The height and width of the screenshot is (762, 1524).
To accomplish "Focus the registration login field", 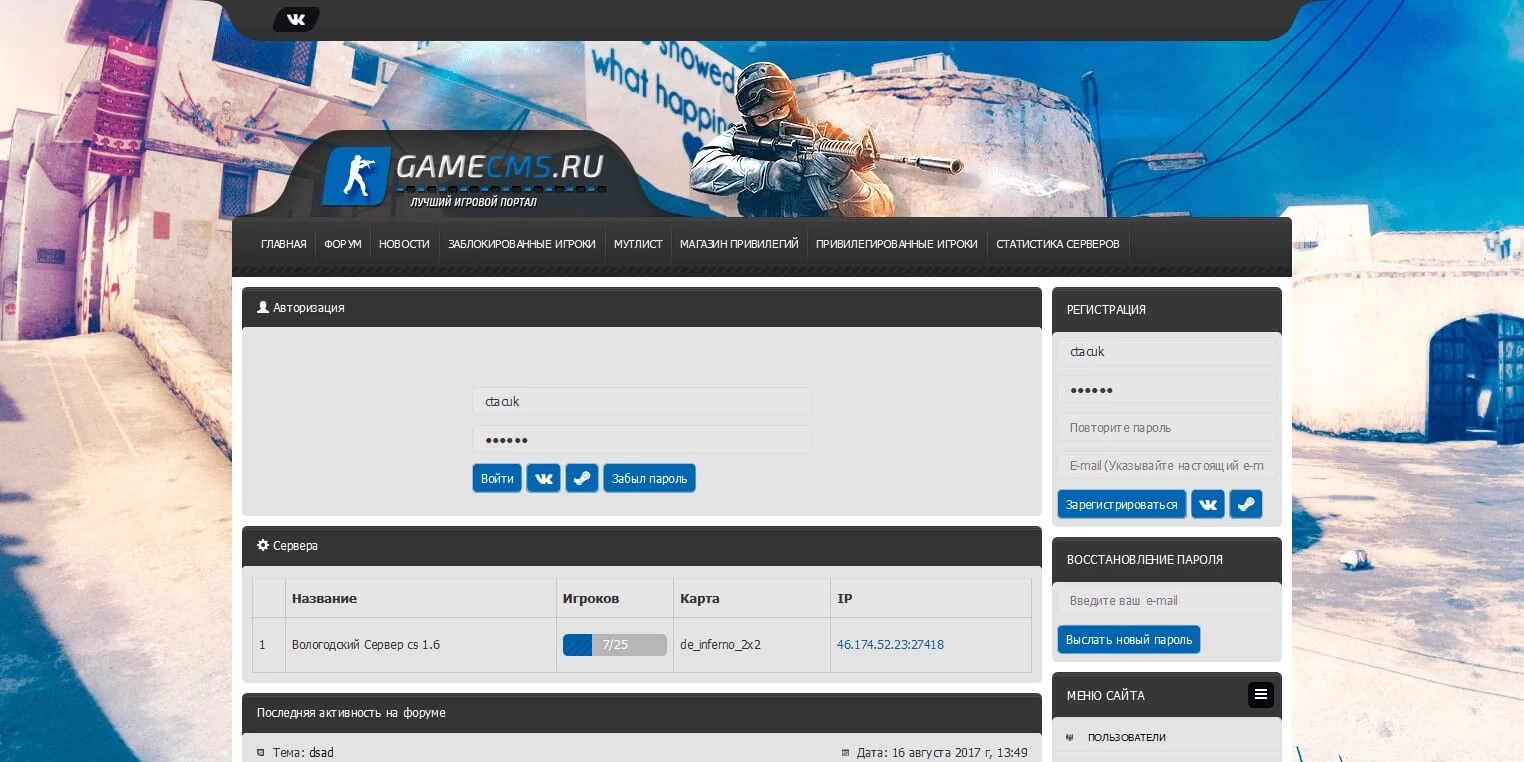I will [x=1167, y=351].
